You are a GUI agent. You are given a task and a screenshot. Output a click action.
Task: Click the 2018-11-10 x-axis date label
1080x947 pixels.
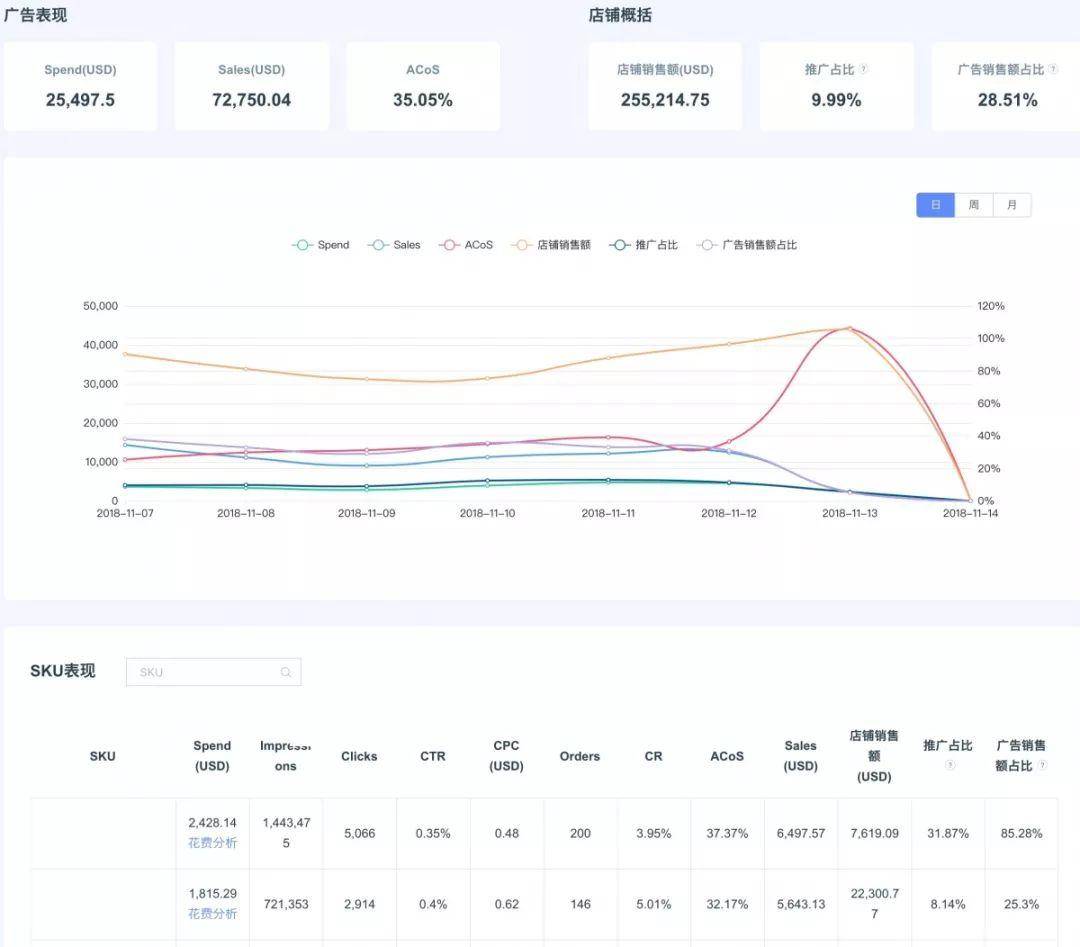[x=487, y=514]
